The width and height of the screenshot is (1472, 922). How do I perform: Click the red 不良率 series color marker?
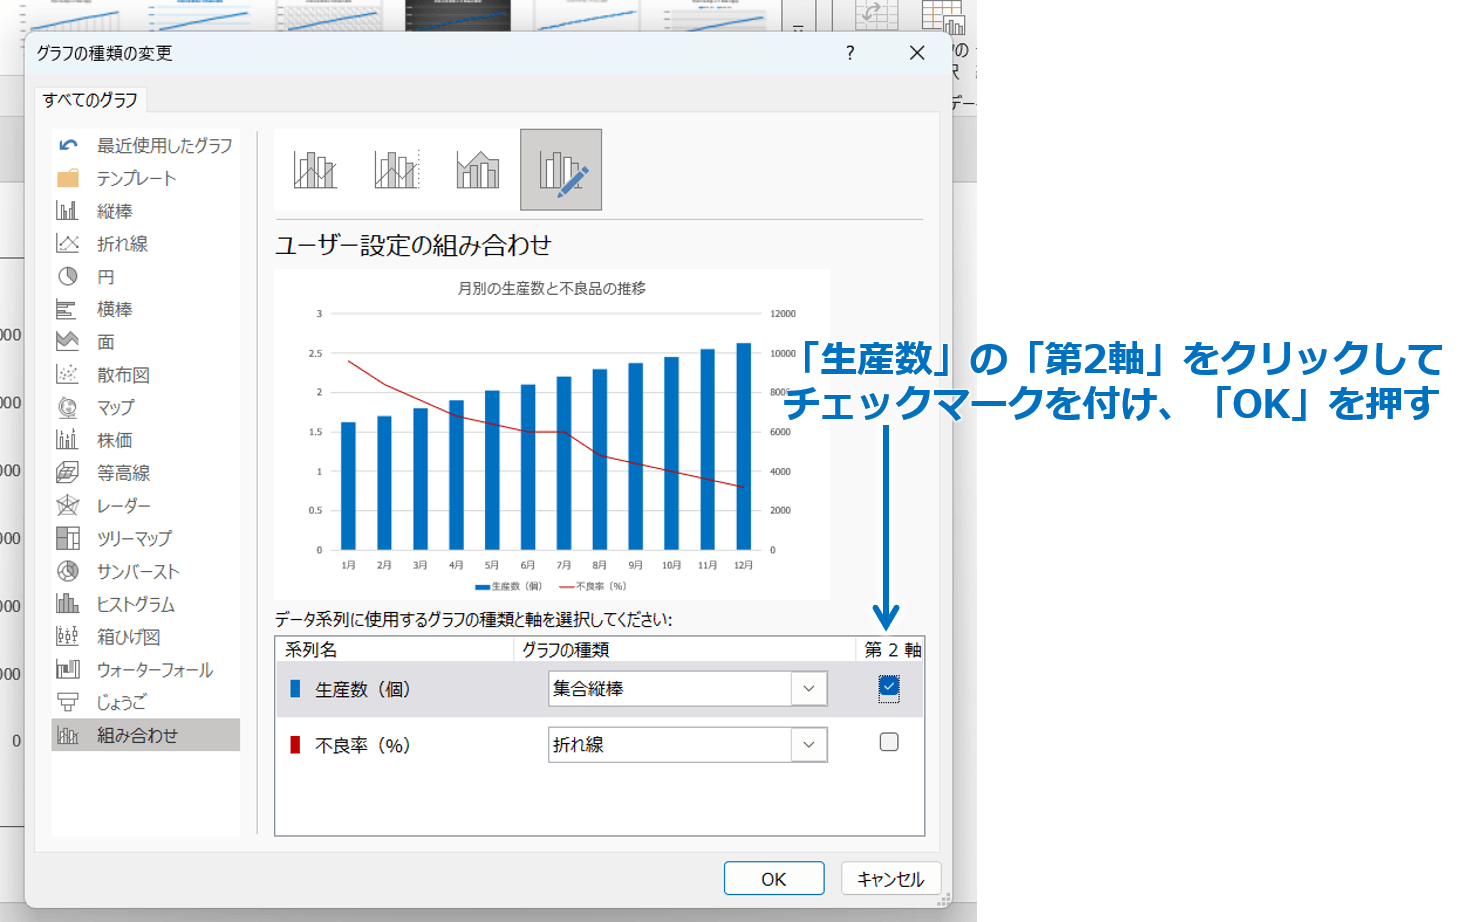tap(295, 745)
